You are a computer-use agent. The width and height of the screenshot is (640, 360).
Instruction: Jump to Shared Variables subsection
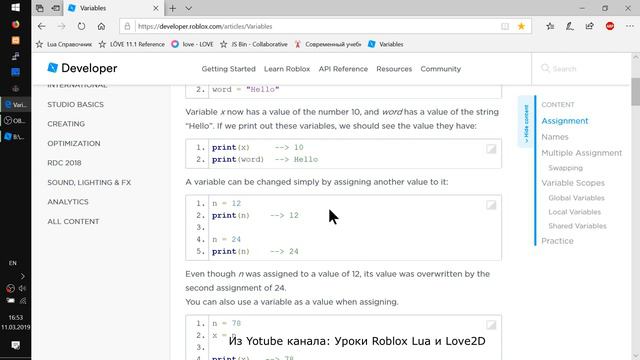[x=578, y=226]
